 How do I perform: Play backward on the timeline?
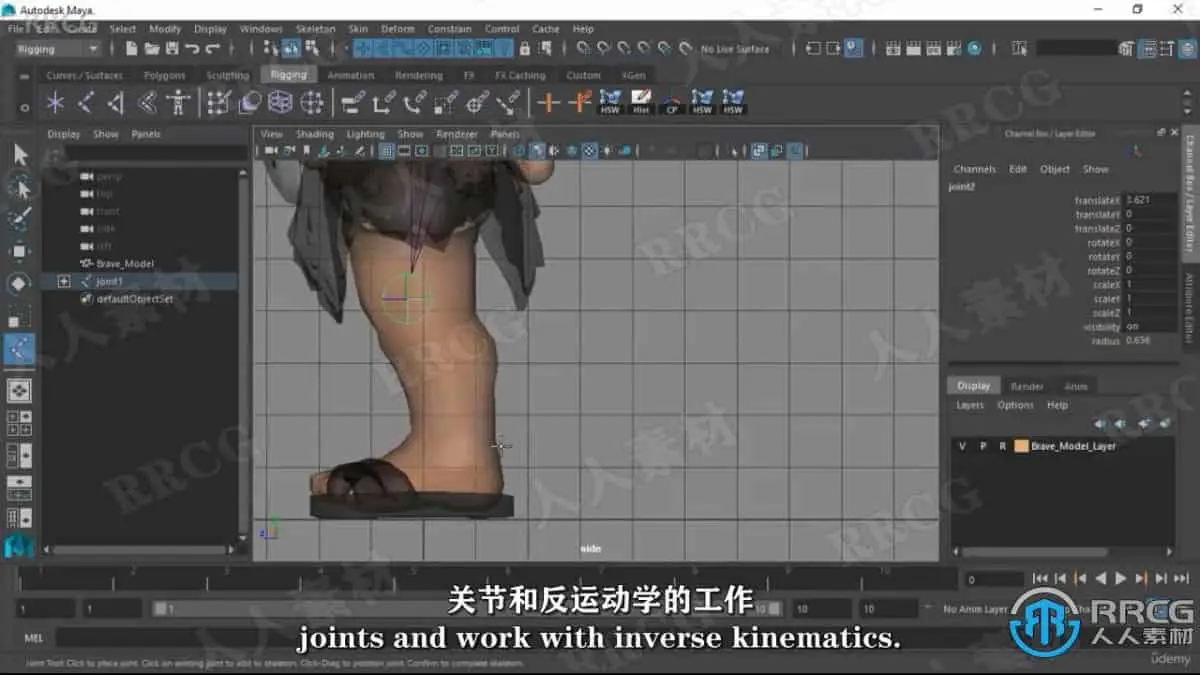(1101, 578)
